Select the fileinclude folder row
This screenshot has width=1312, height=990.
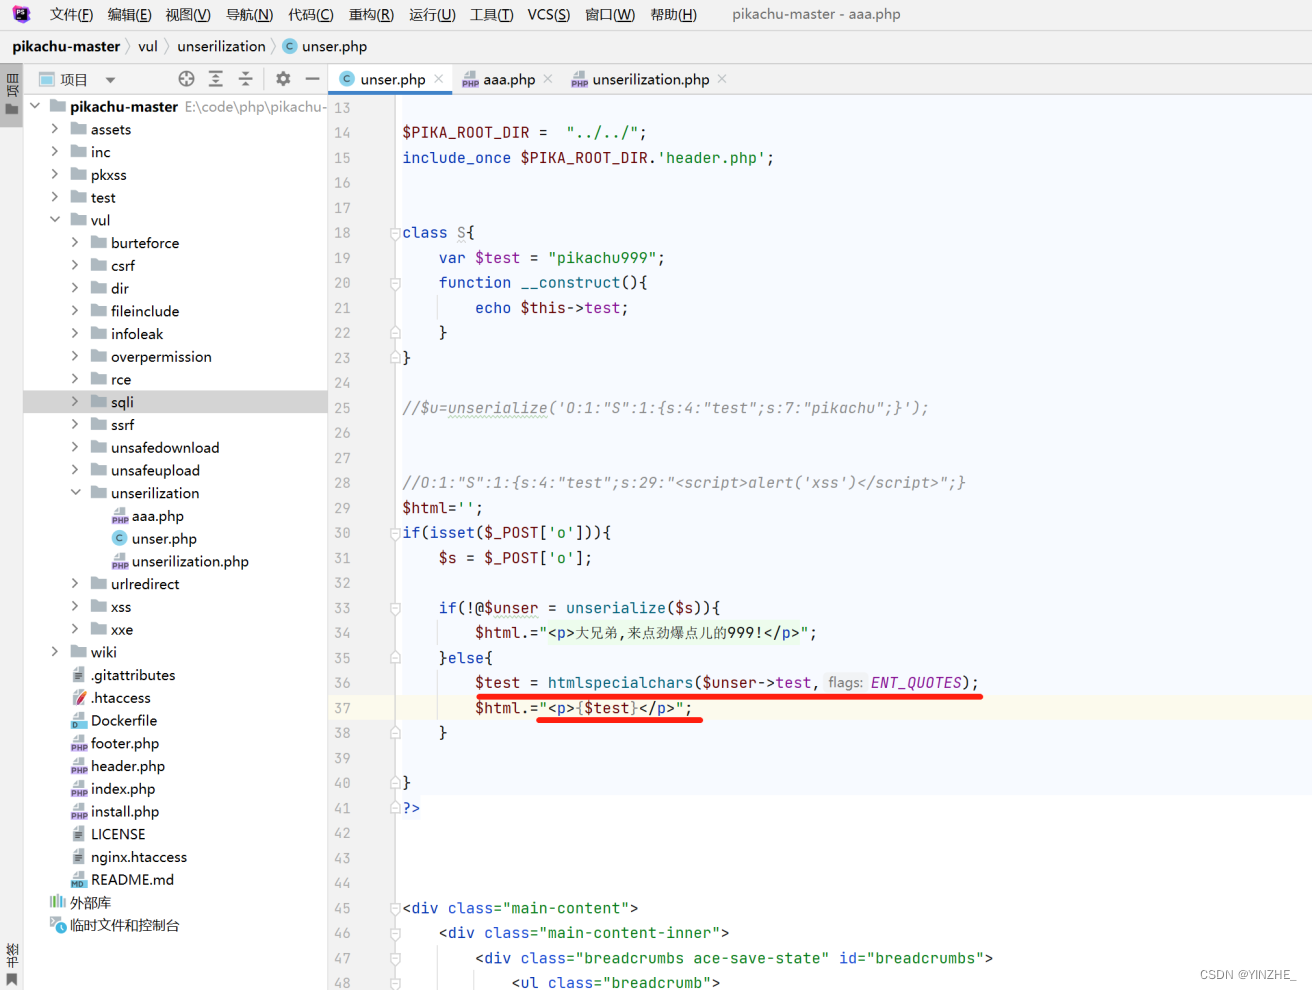[175, 311]
